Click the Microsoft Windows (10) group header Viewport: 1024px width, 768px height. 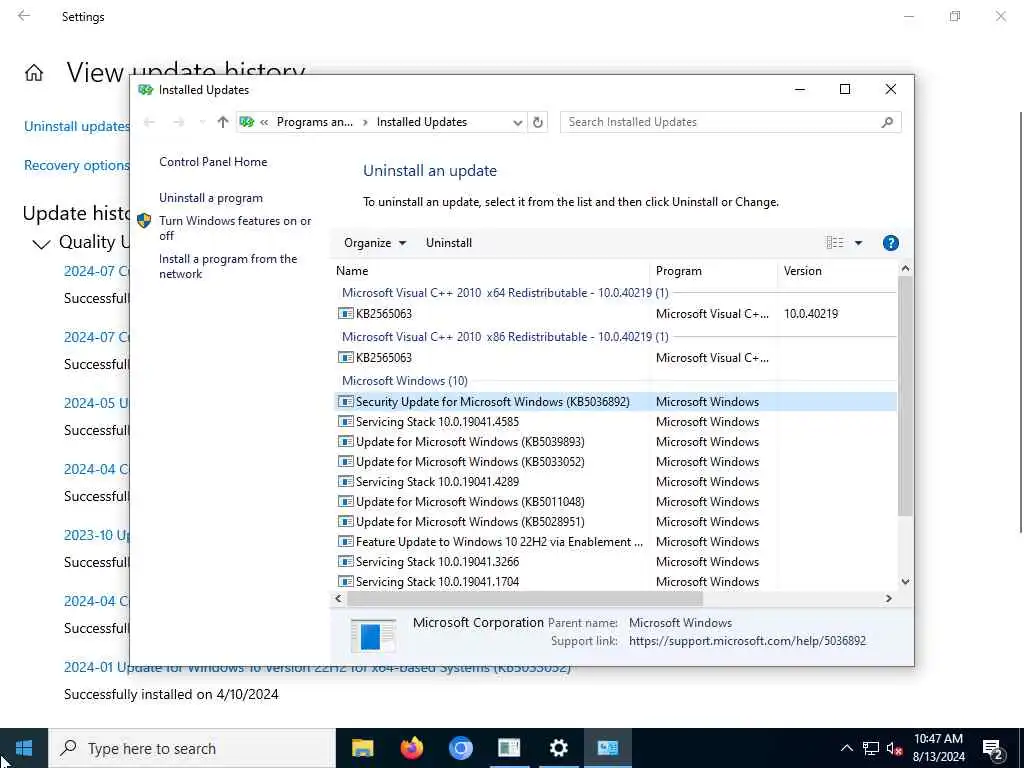405,381
